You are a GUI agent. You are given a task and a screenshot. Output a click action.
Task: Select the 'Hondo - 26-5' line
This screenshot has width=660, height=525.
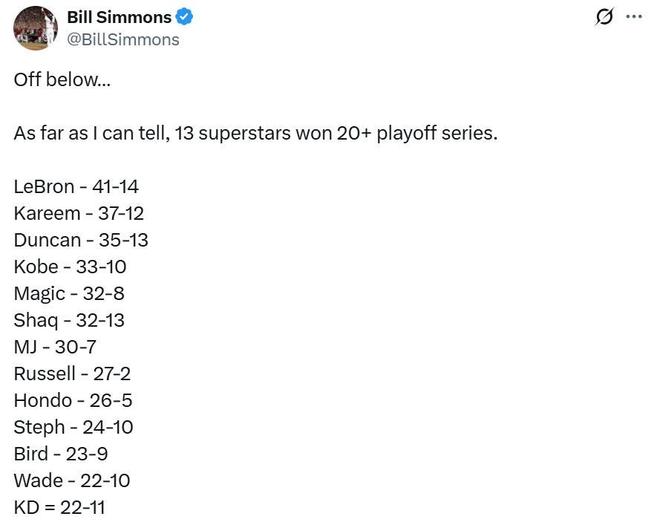coord(73,400)
